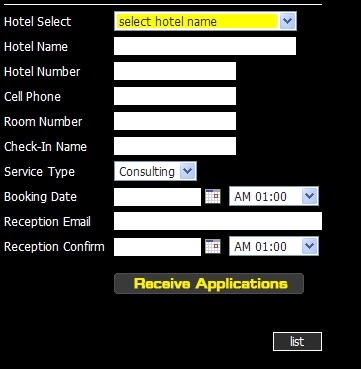
Task: Expand the Hotel Select dropdown arrow
Action: tap(287, 21)
